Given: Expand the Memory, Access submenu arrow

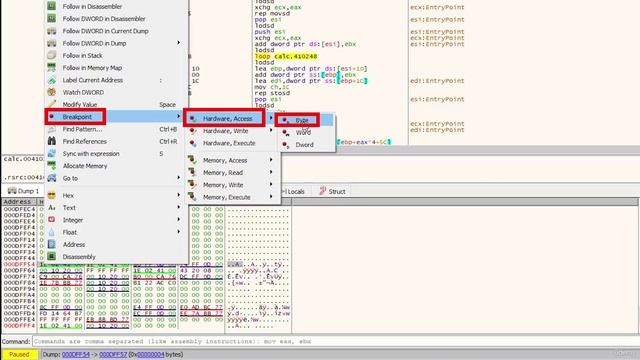Looking at the screenshot, I should [x=271, y=160].
